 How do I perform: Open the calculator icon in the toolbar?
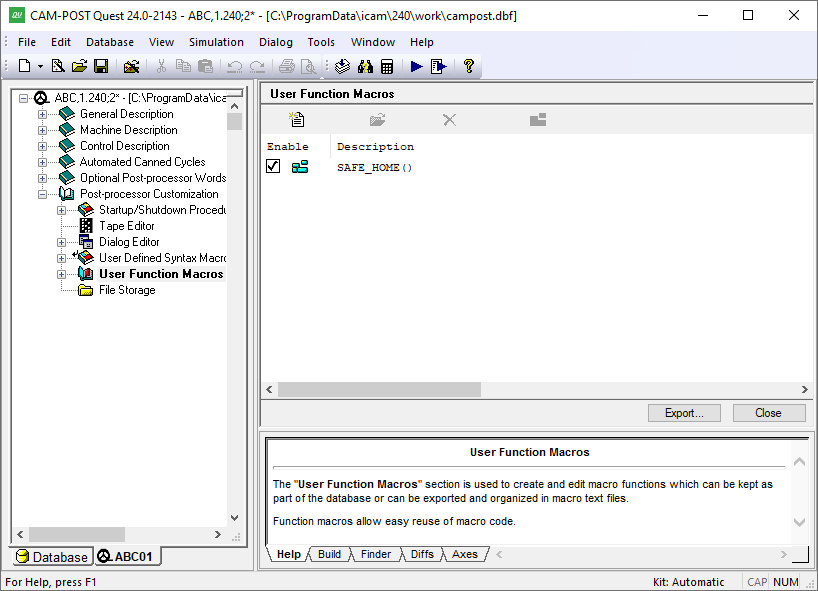pyautogui.click(x=387, y=66)
